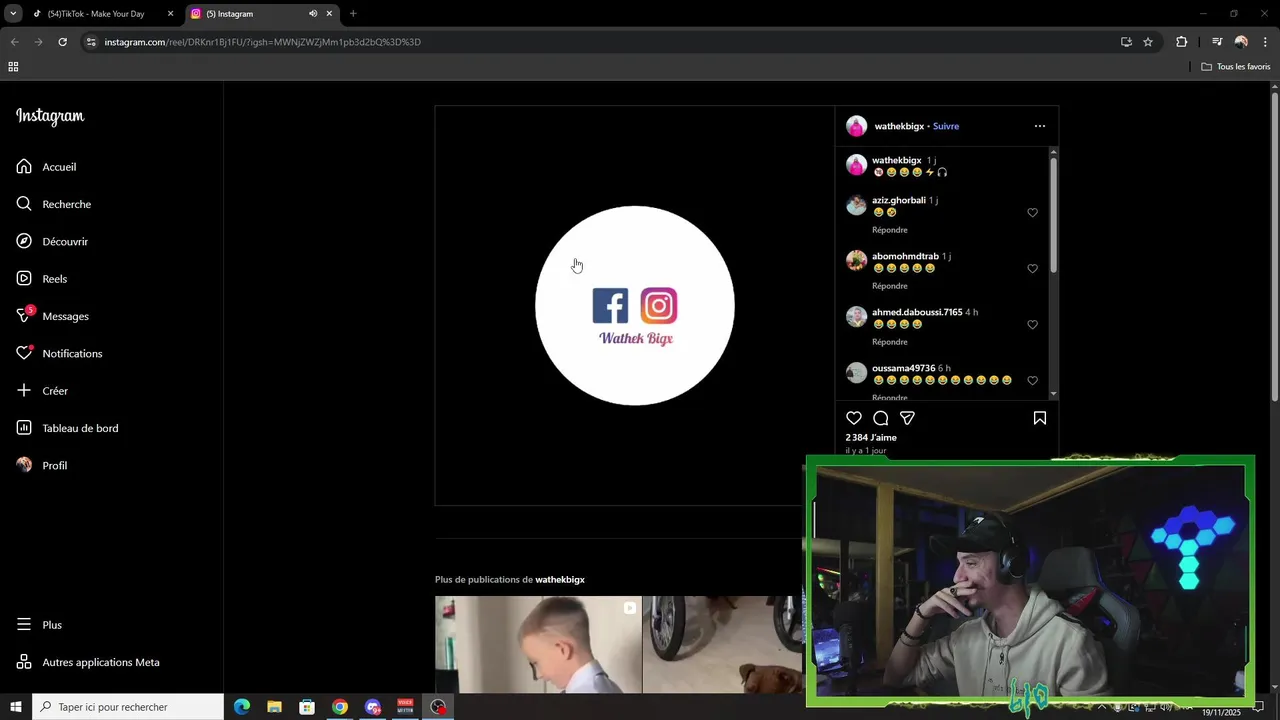Open aziz.ghorbali's profile link

[x=899, y=200]
